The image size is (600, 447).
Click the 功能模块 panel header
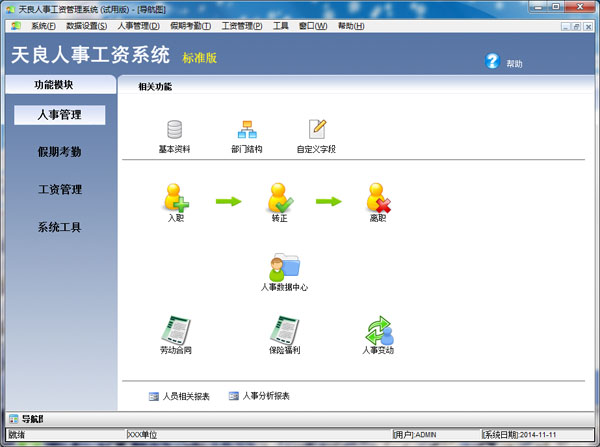(60, 85)
